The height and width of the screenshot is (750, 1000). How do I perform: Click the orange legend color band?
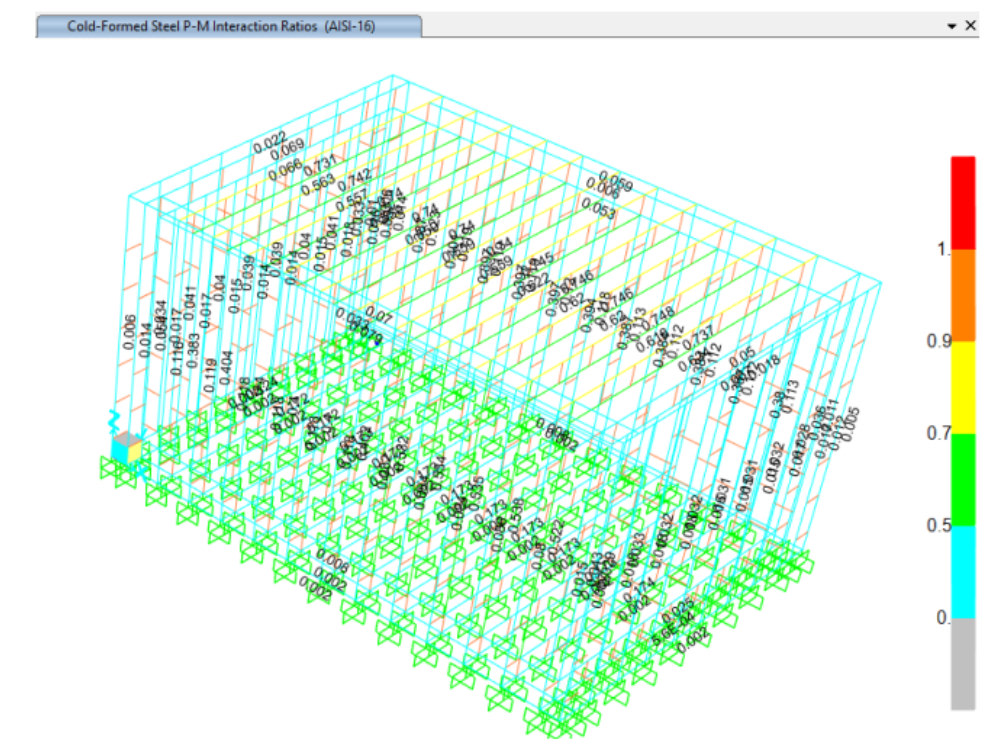pyautogui.click(x=963, y=295)
